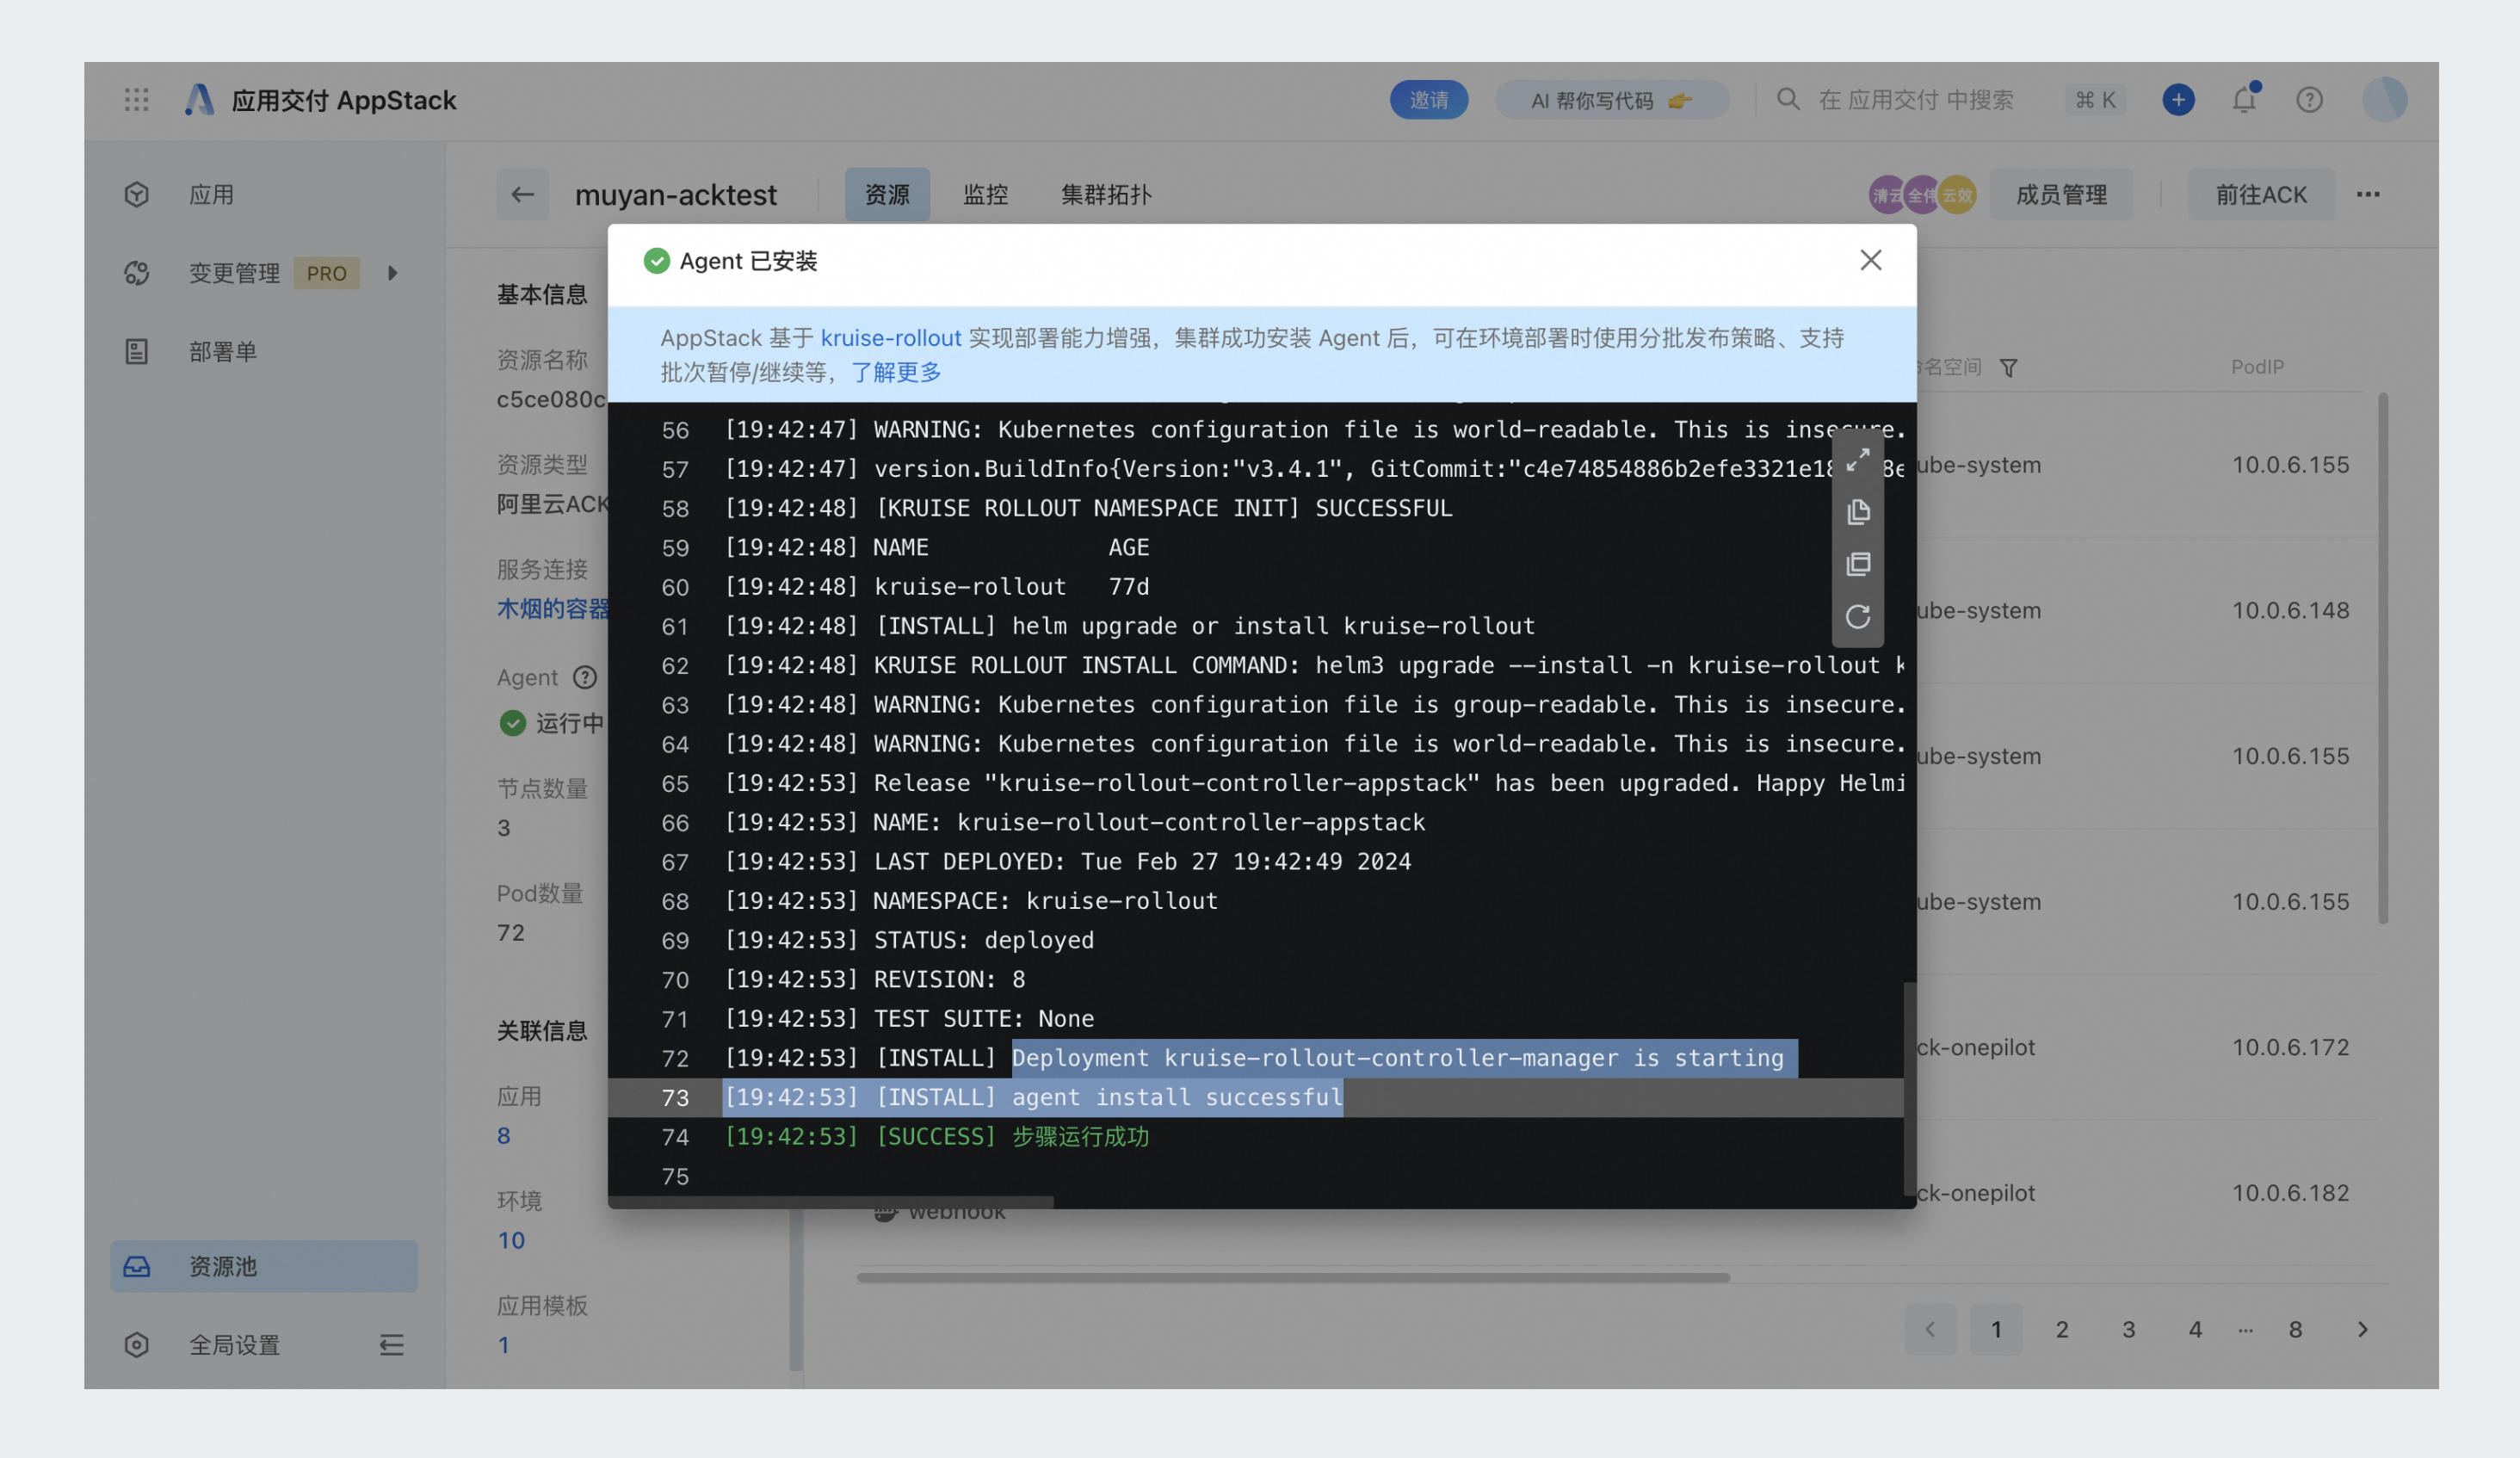Click the 成员管理 button
The width and height of the screenshot is (2520, 1458).
pos(2061,194)
